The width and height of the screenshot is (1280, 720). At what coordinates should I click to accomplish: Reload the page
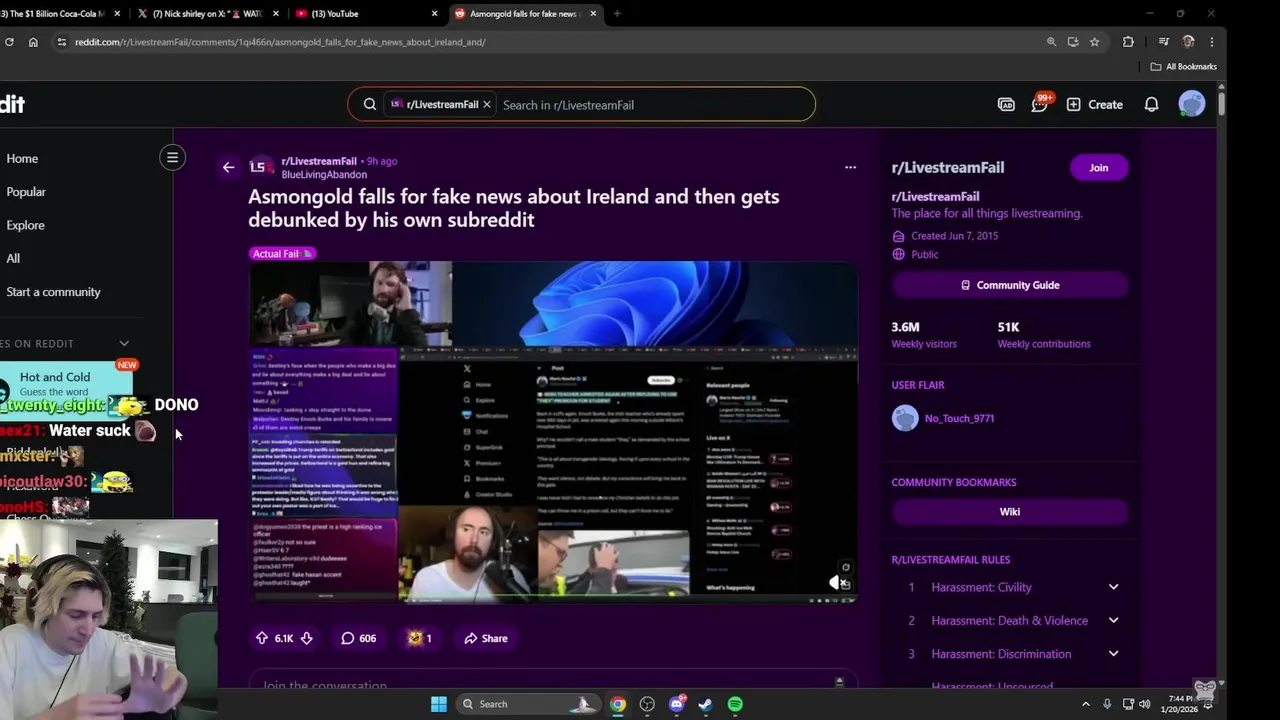(x=9, y=42)
